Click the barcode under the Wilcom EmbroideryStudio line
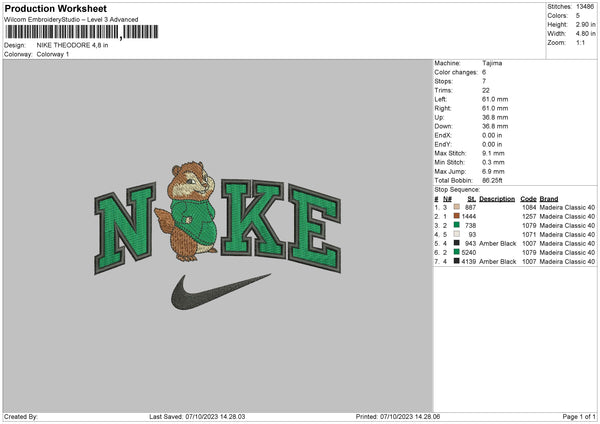Image resolution: width=600 pixels, height=424 pixels. pos(82,32)
